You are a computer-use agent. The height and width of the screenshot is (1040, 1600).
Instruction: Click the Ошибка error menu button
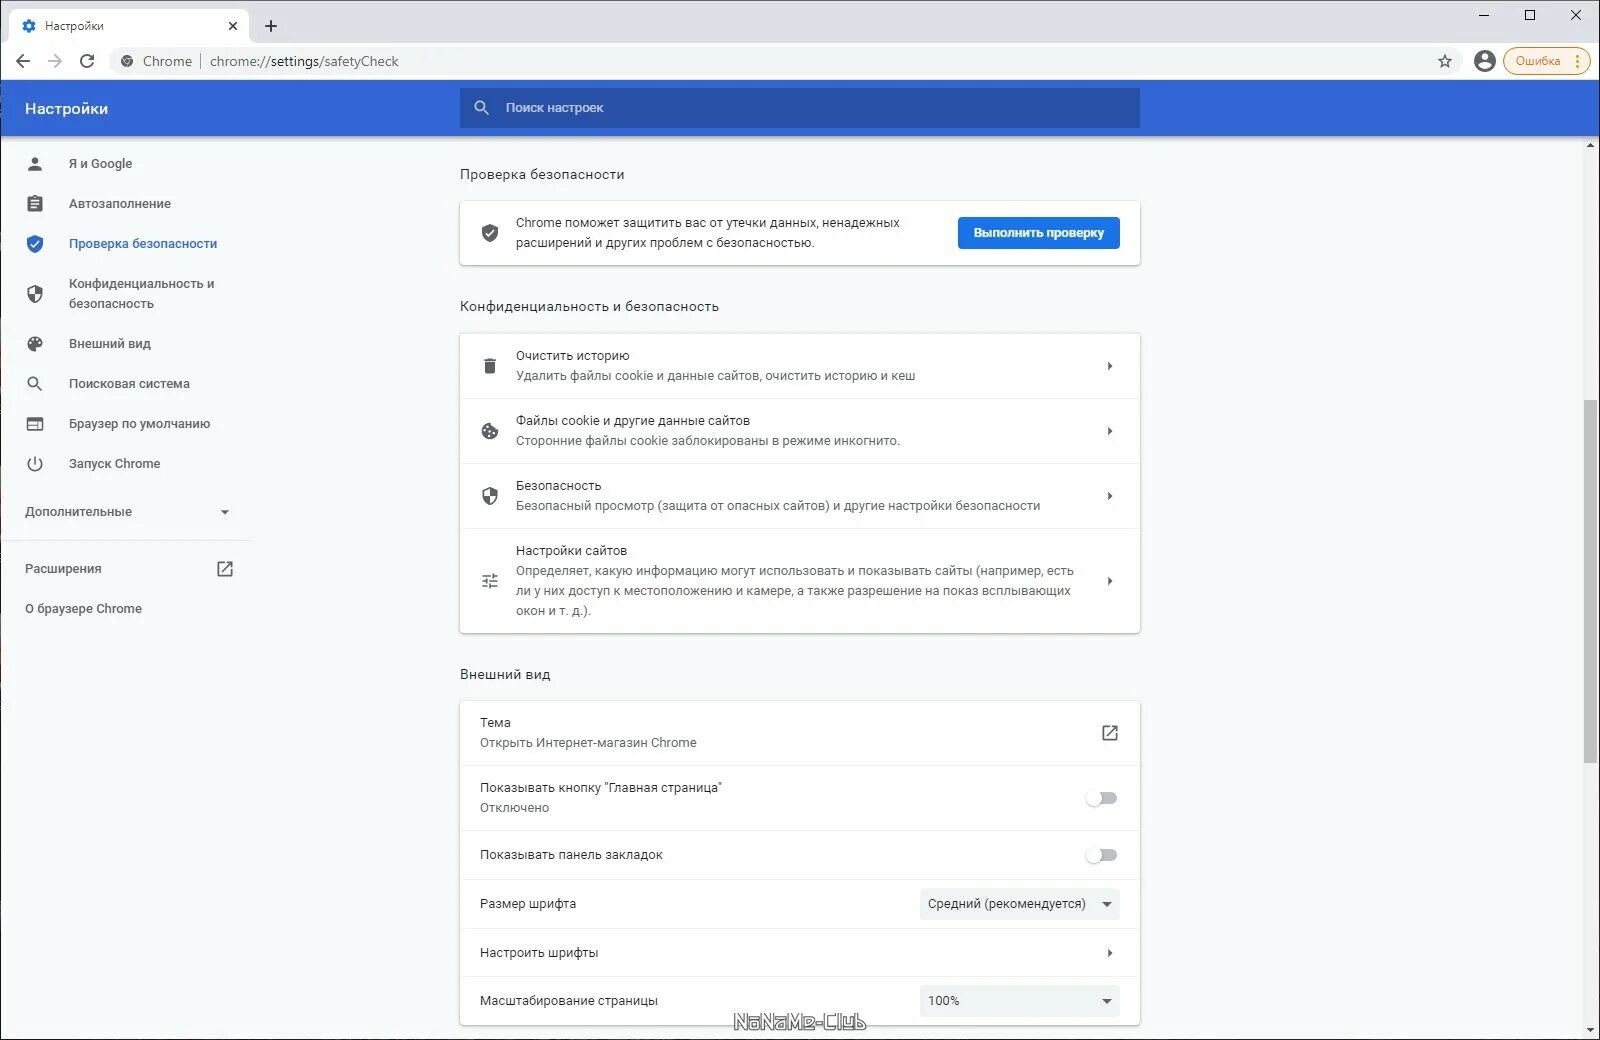[1546, 61]
